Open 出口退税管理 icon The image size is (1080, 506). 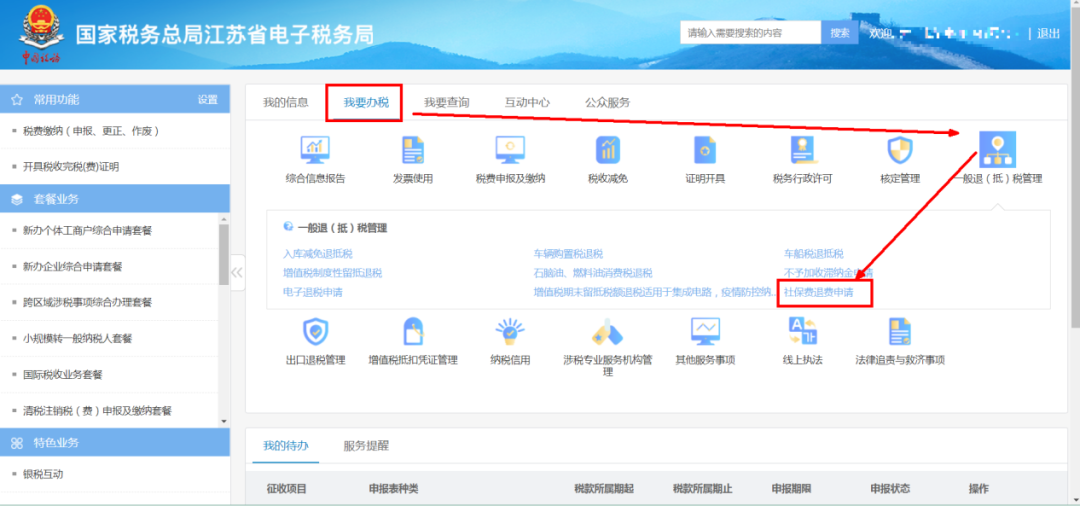click(x=315, y=332)
